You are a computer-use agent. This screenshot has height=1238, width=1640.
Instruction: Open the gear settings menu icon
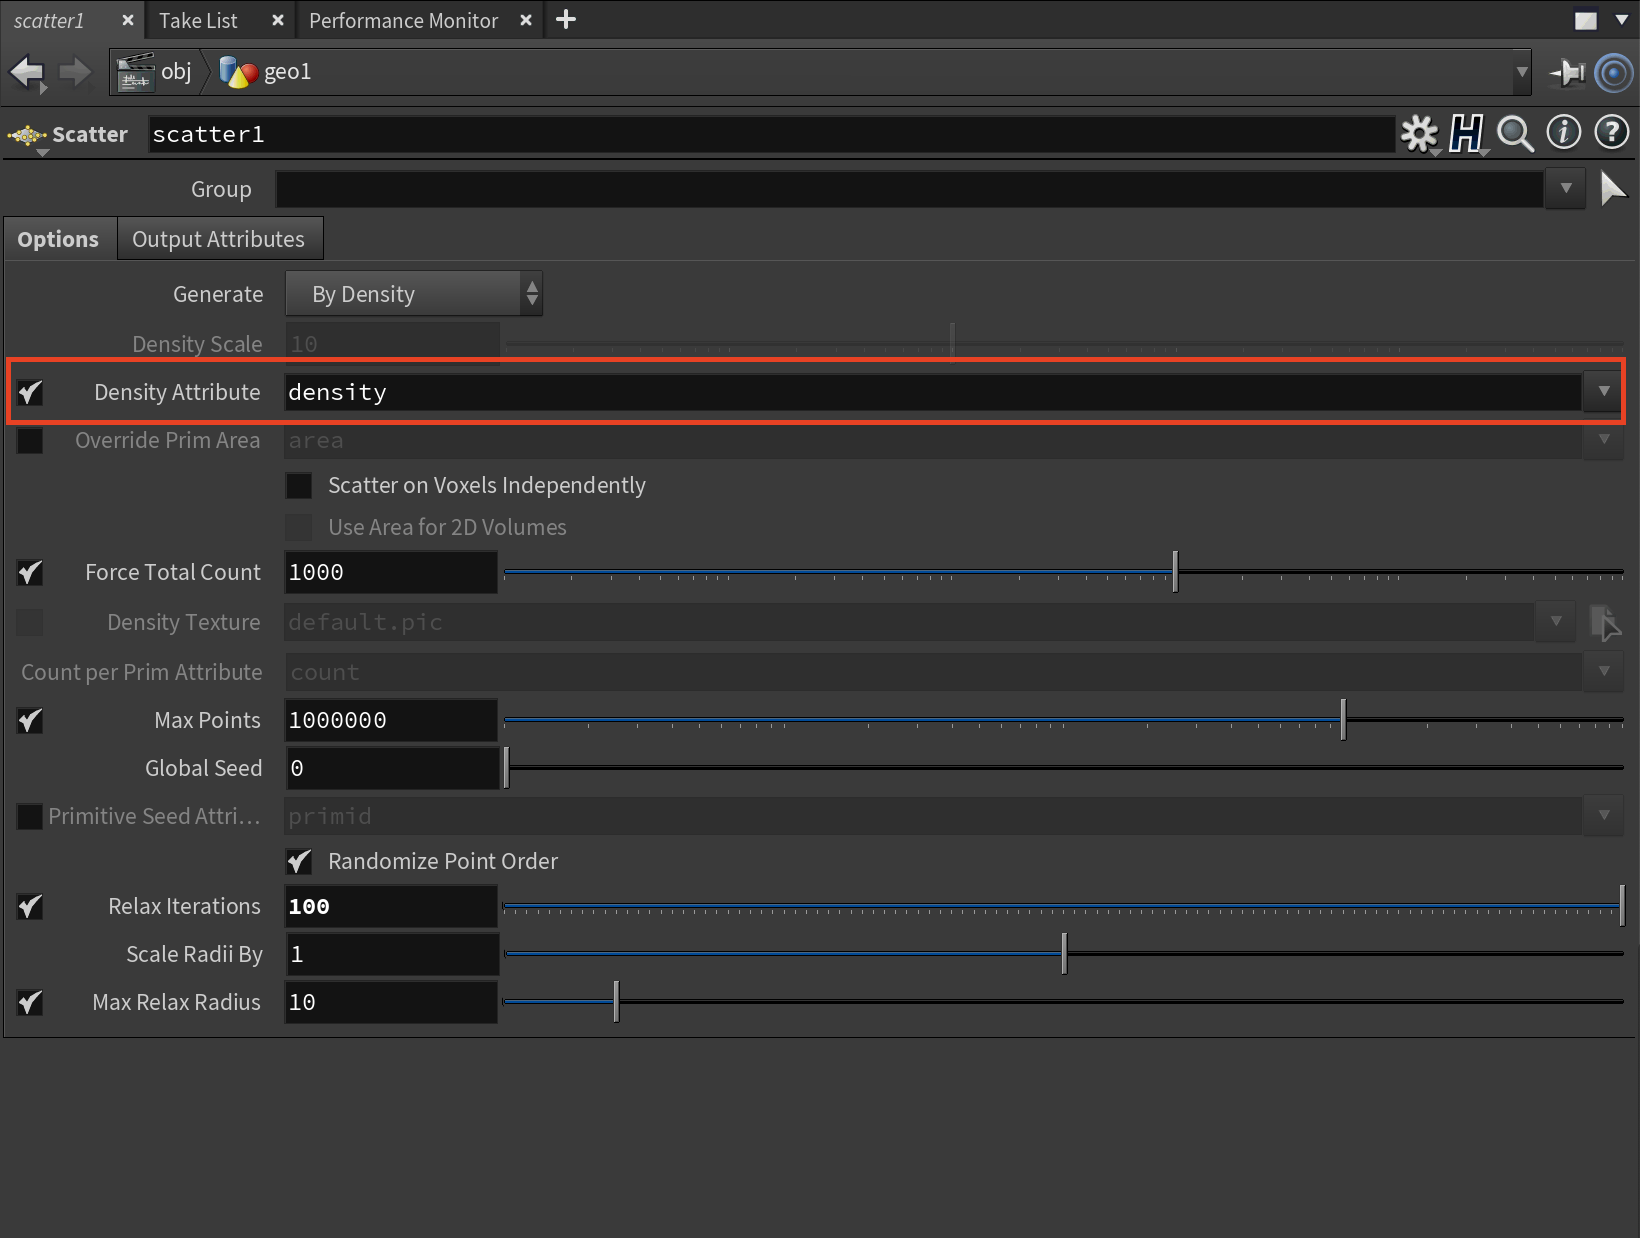point(1418,133)
